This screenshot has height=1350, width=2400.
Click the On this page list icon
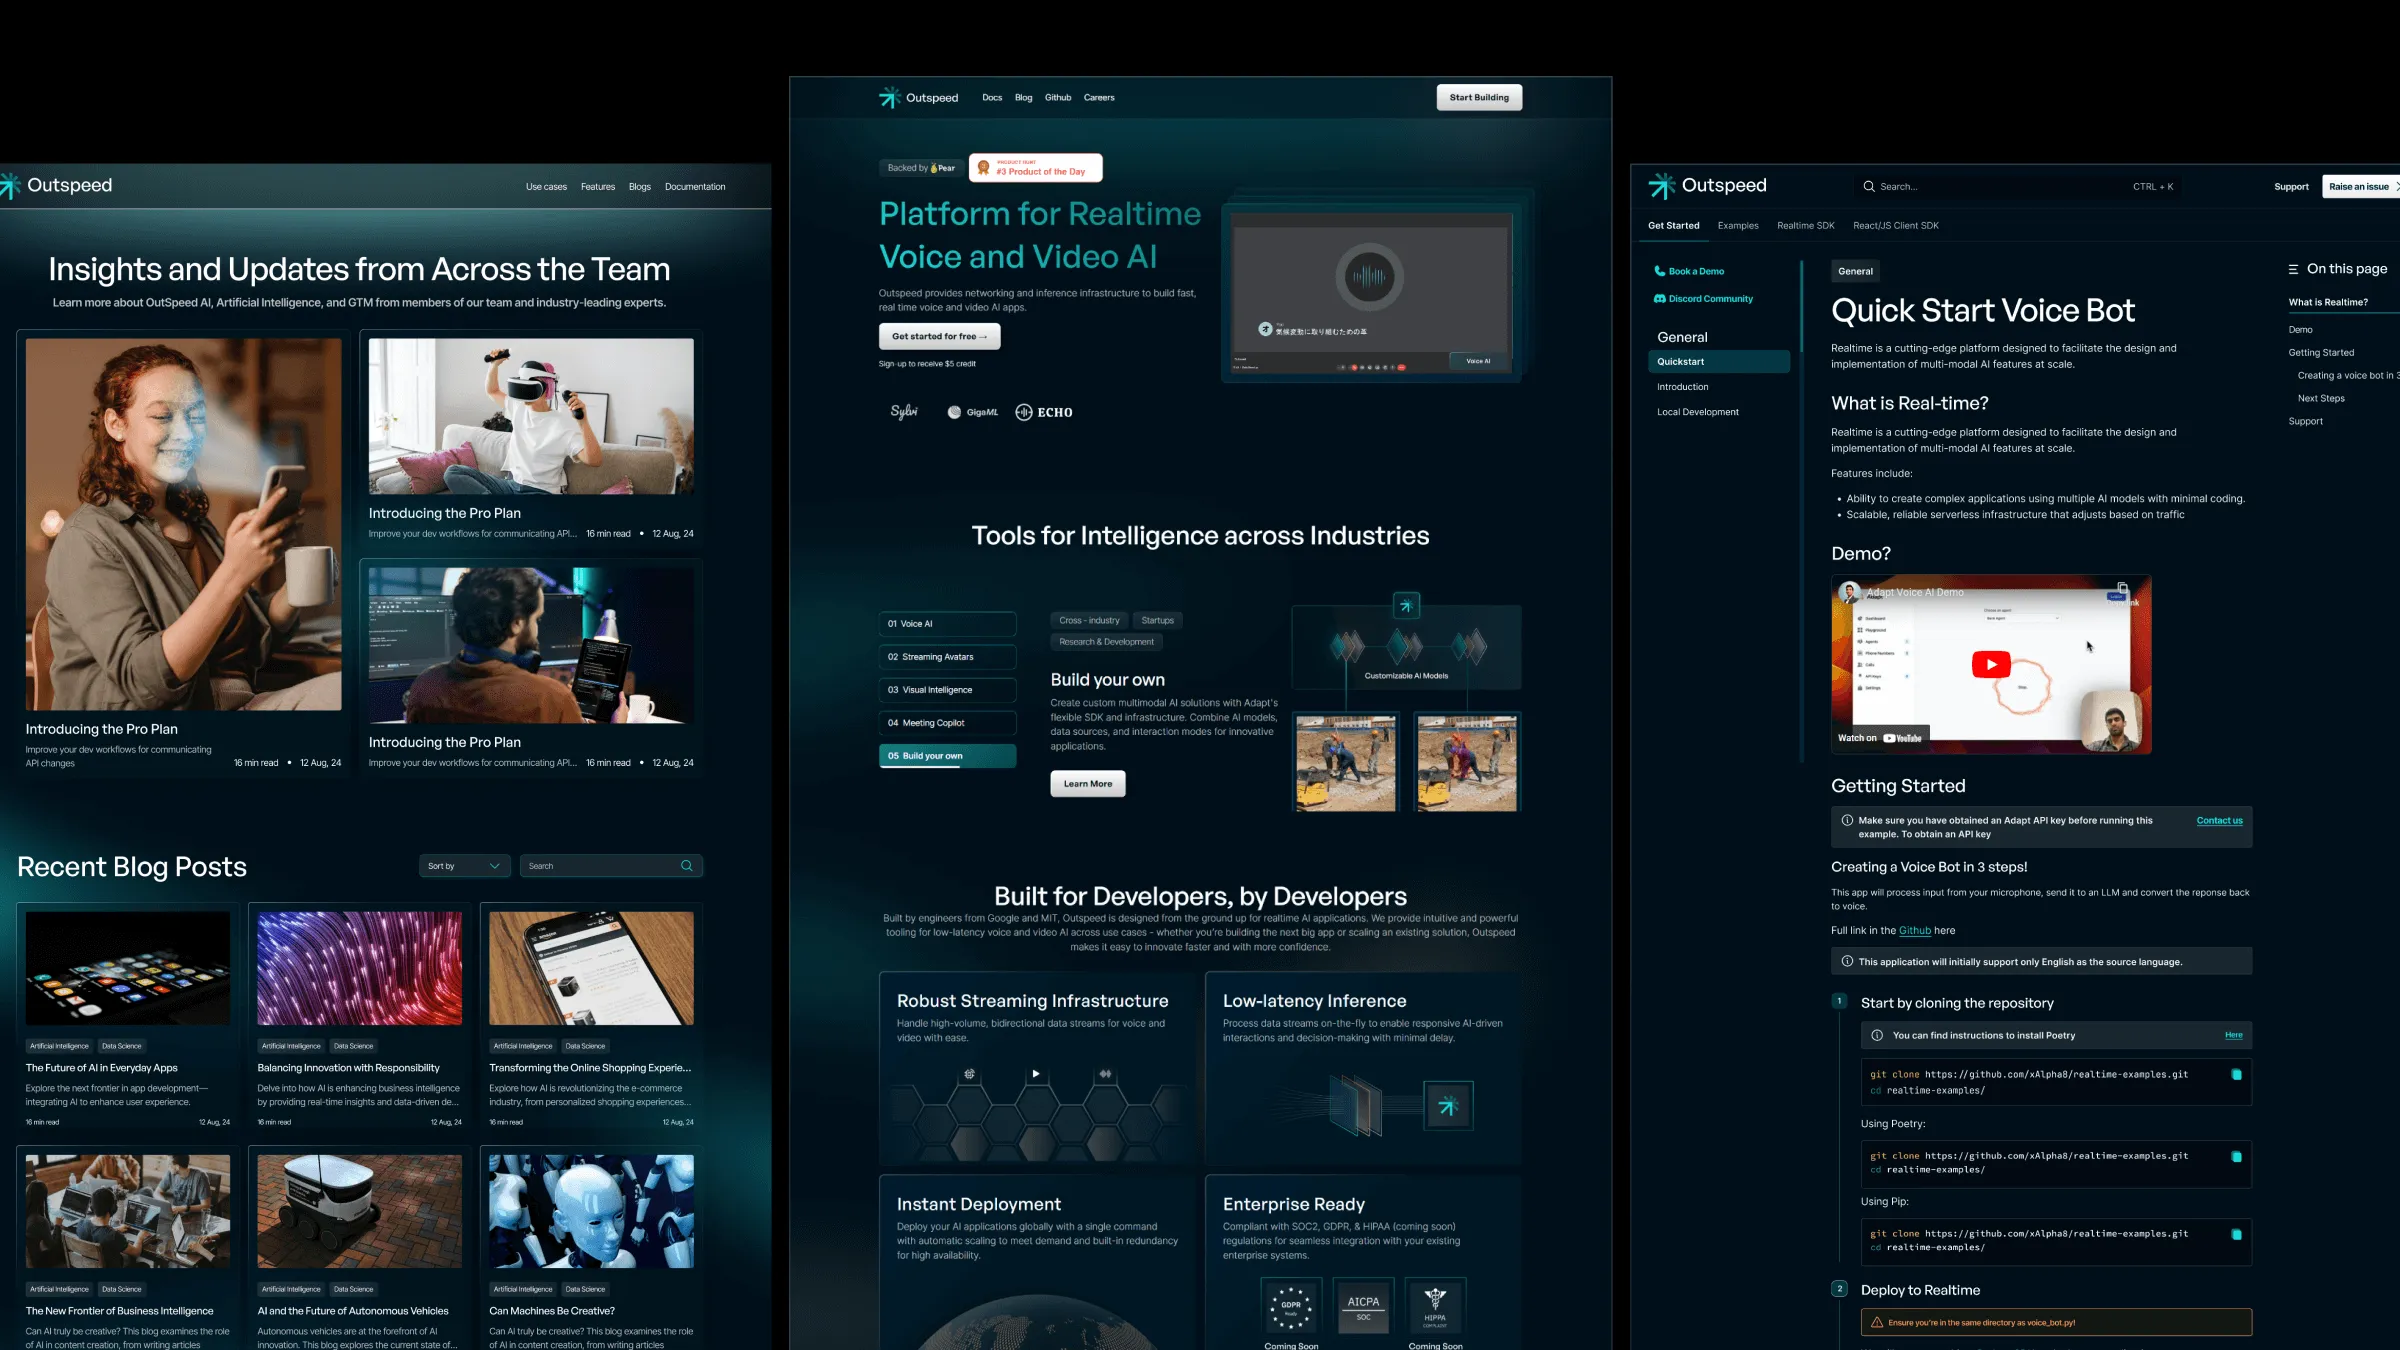point(2293,269)
